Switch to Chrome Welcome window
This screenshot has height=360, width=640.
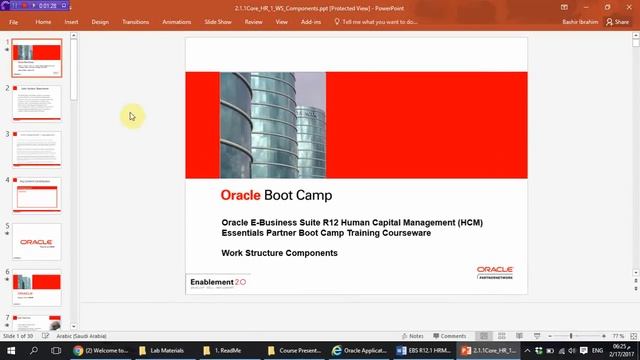[101, 351]
